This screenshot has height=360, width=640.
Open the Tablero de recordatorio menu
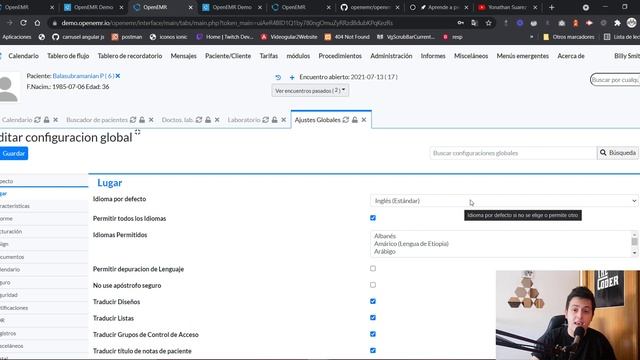130,56
